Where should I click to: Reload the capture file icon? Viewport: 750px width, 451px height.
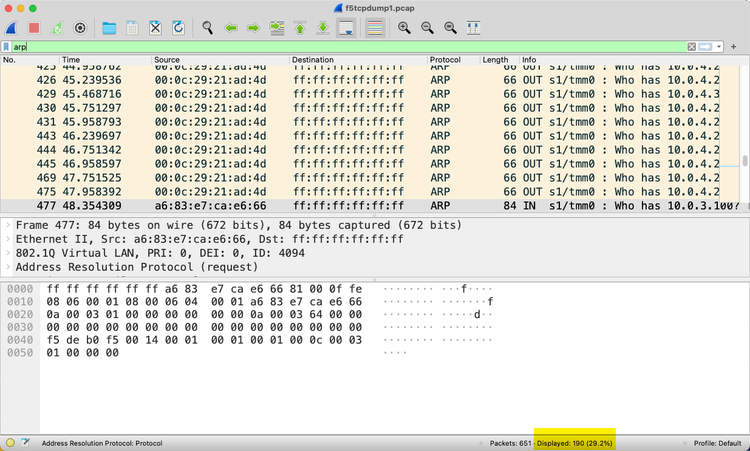(178, 28)
